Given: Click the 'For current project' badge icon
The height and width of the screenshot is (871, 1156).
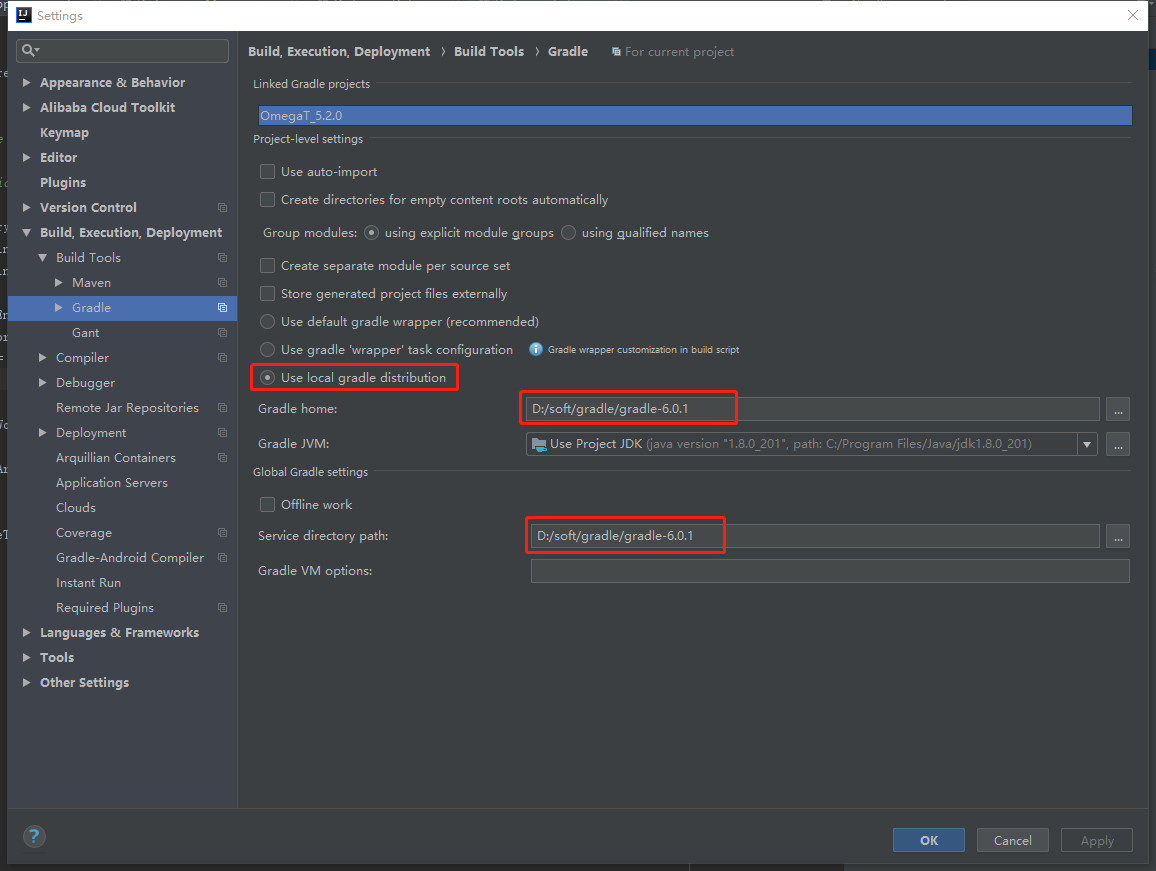Looking at the screenshot, I should [x=616, y=51].
